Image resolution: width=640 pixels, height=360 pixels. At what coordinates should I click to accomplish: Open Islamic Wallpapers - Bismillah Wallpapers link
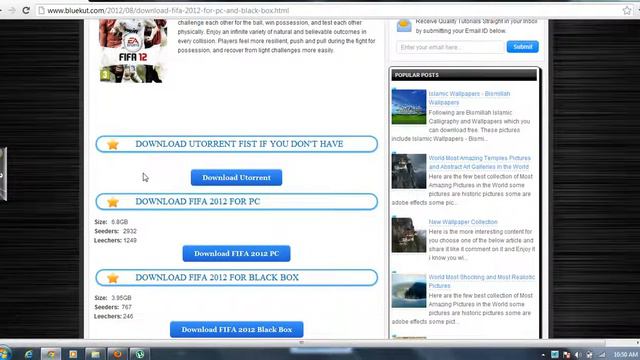(x=469, y=98)
